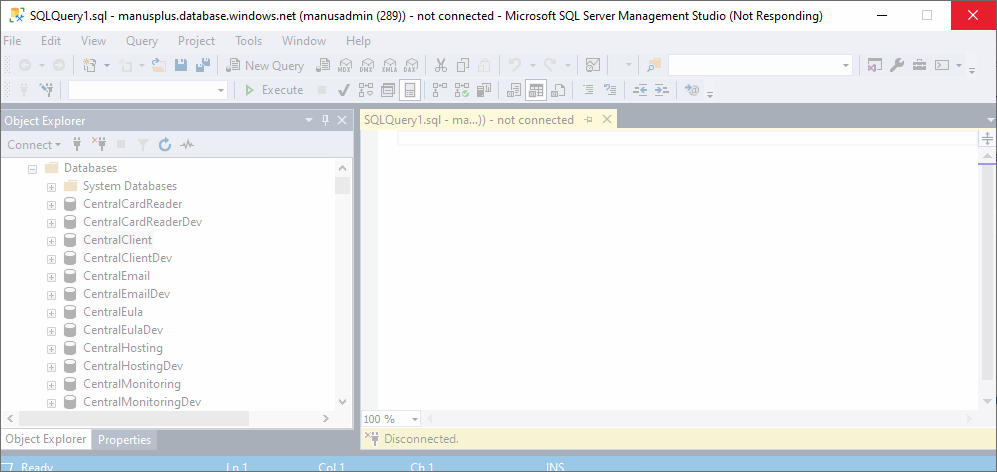This screenshot has width=997, height=472.
Task: Select the CentralClientDev database
Action: coord(127,258)
